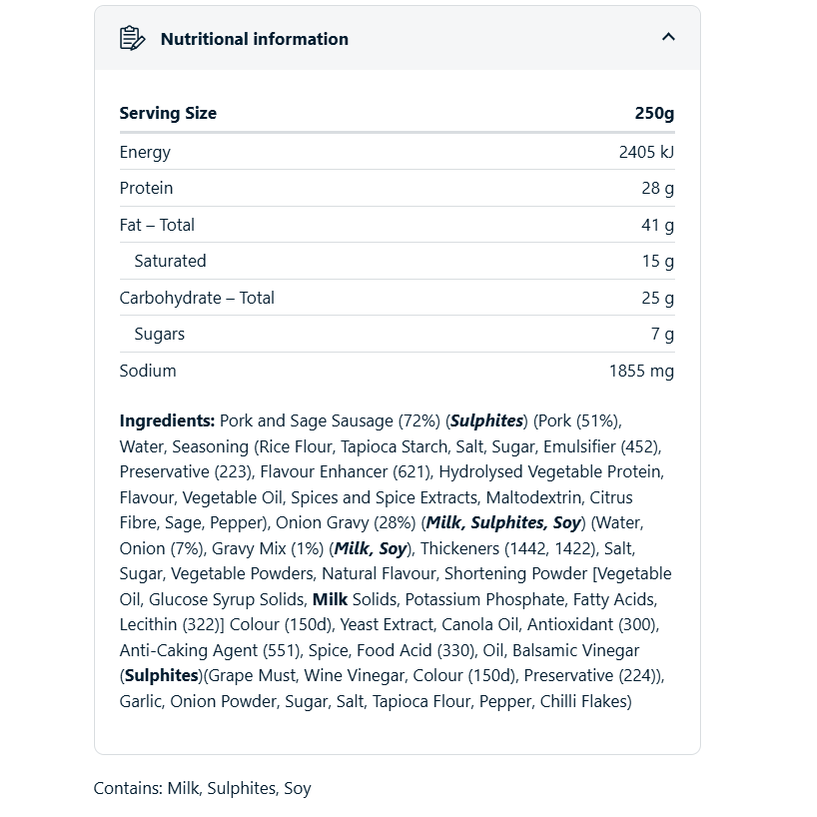The image size is (817, 817).
Task: Click the Serving Size label
Action: 168,113
